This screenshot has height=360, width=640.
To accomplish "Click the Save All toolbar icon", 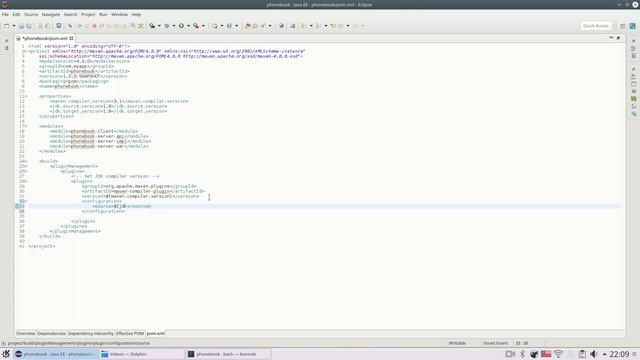I will 29,26.
